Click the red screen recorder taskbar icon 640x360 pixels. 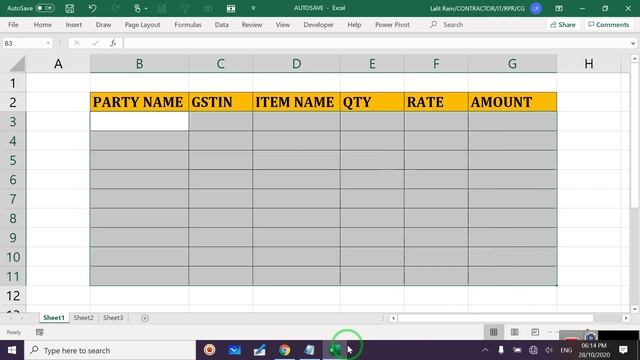(x=209, y=350)
